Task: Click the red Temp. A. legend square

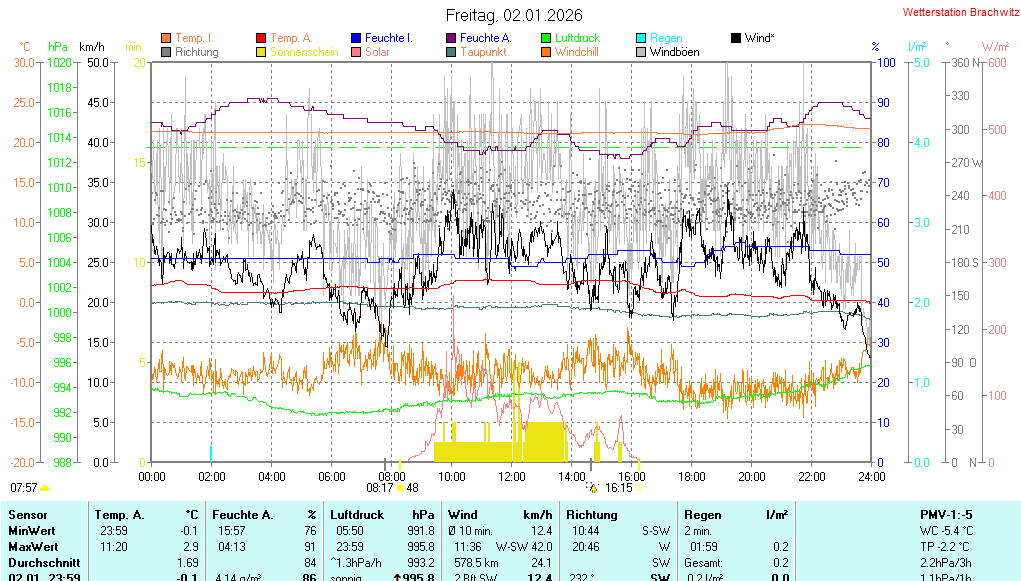Action: 262,38
